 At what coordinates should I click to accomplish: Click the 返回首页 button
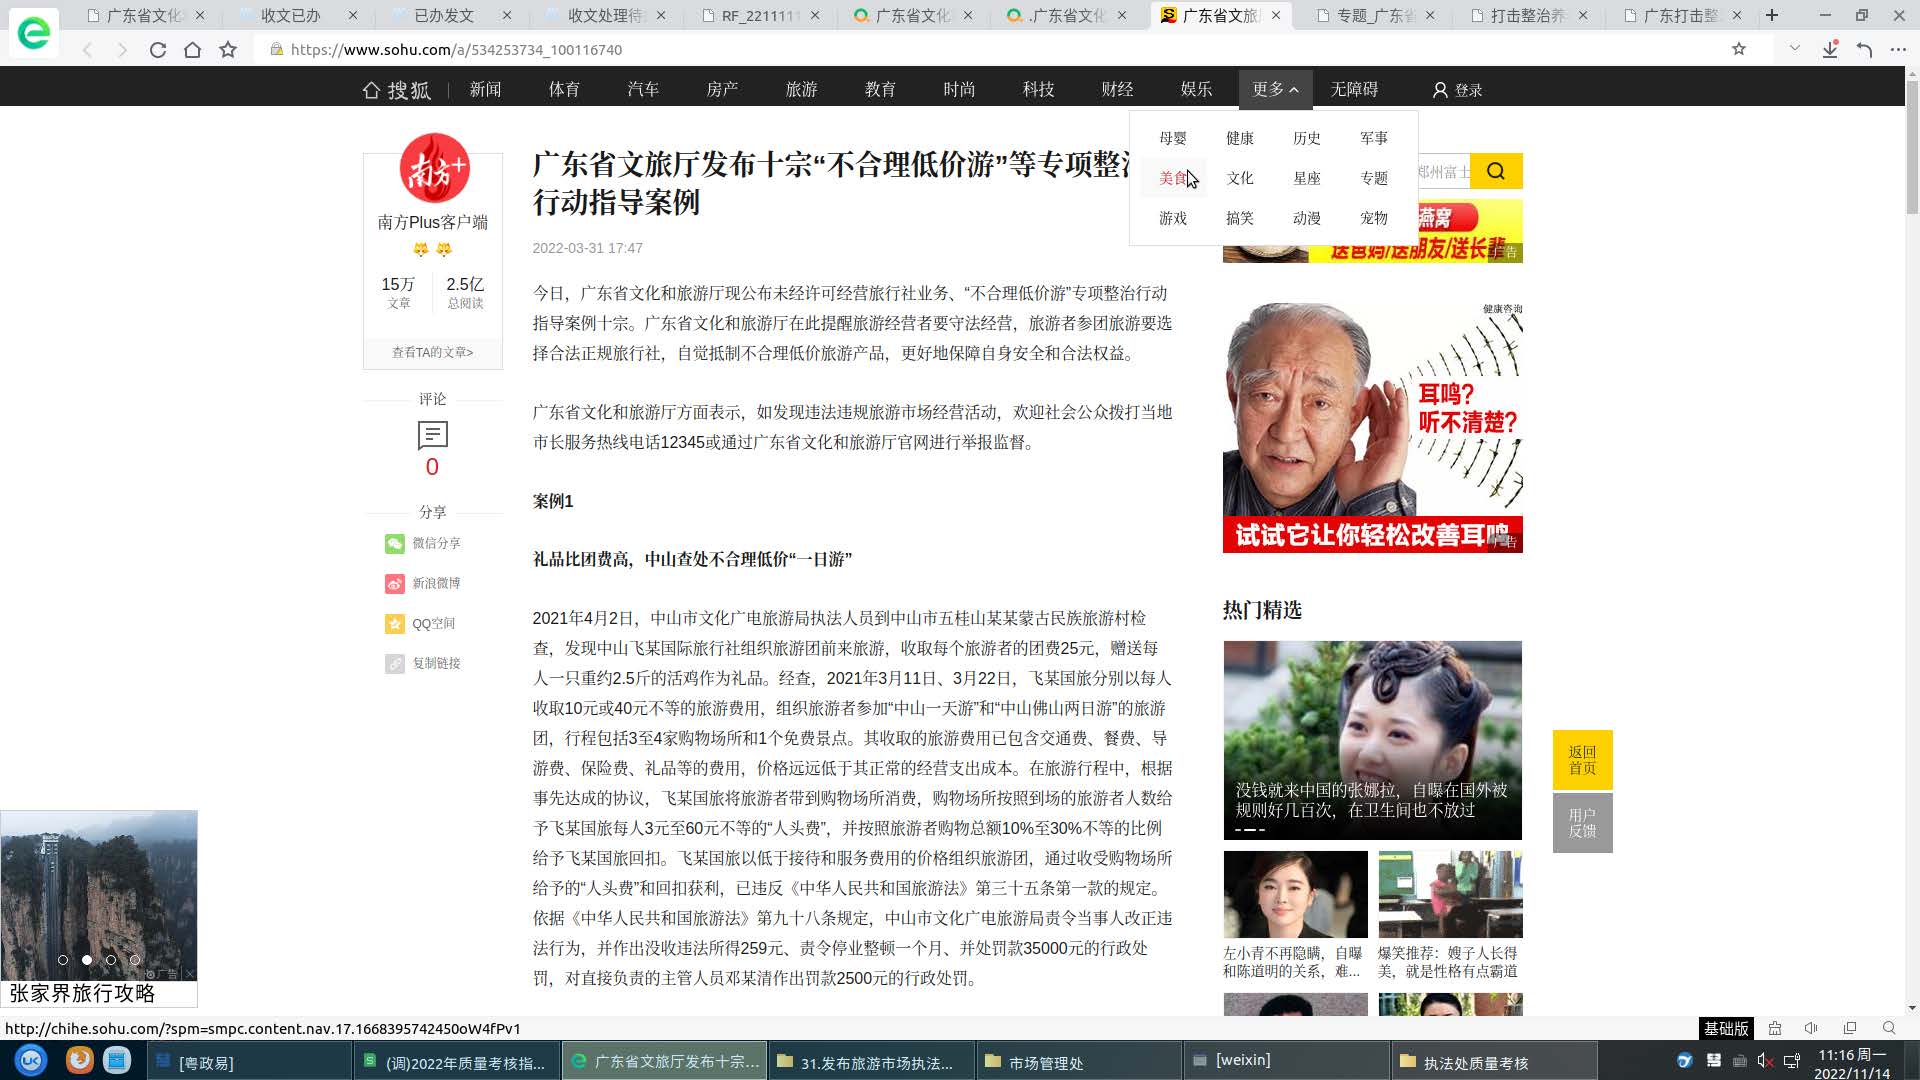(x=1583, y=759)
